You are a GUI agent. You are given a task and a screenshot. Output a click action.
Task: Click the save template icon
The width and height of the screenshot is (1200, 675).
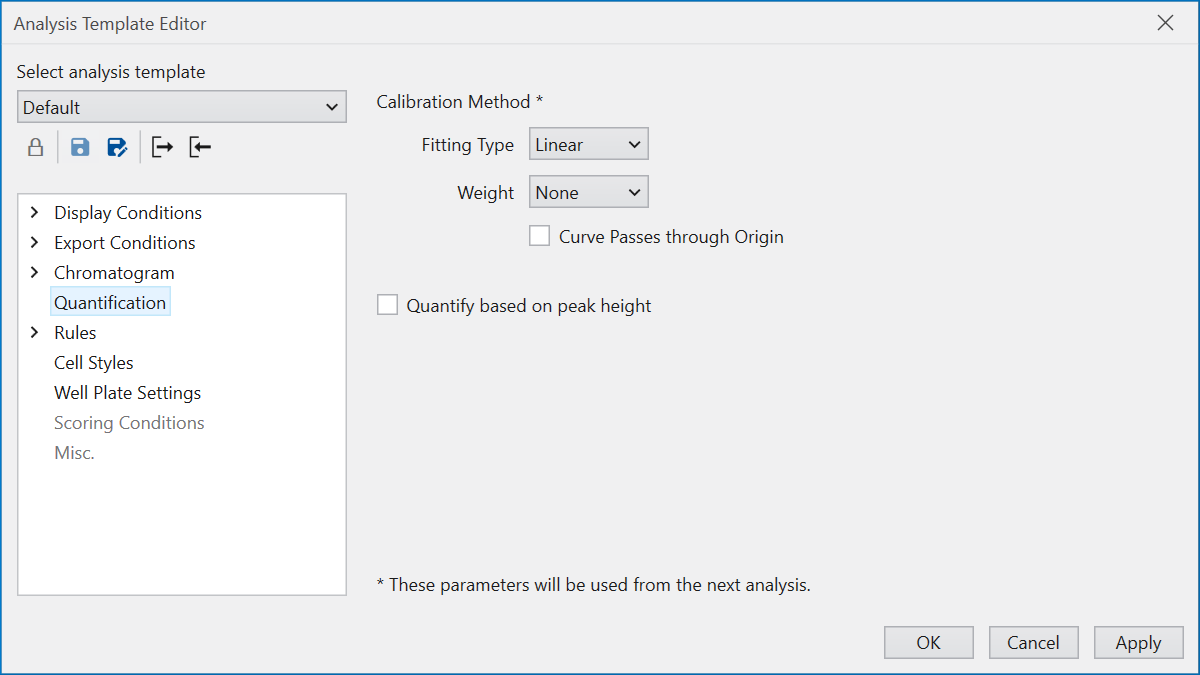click(x=80, y=148)
